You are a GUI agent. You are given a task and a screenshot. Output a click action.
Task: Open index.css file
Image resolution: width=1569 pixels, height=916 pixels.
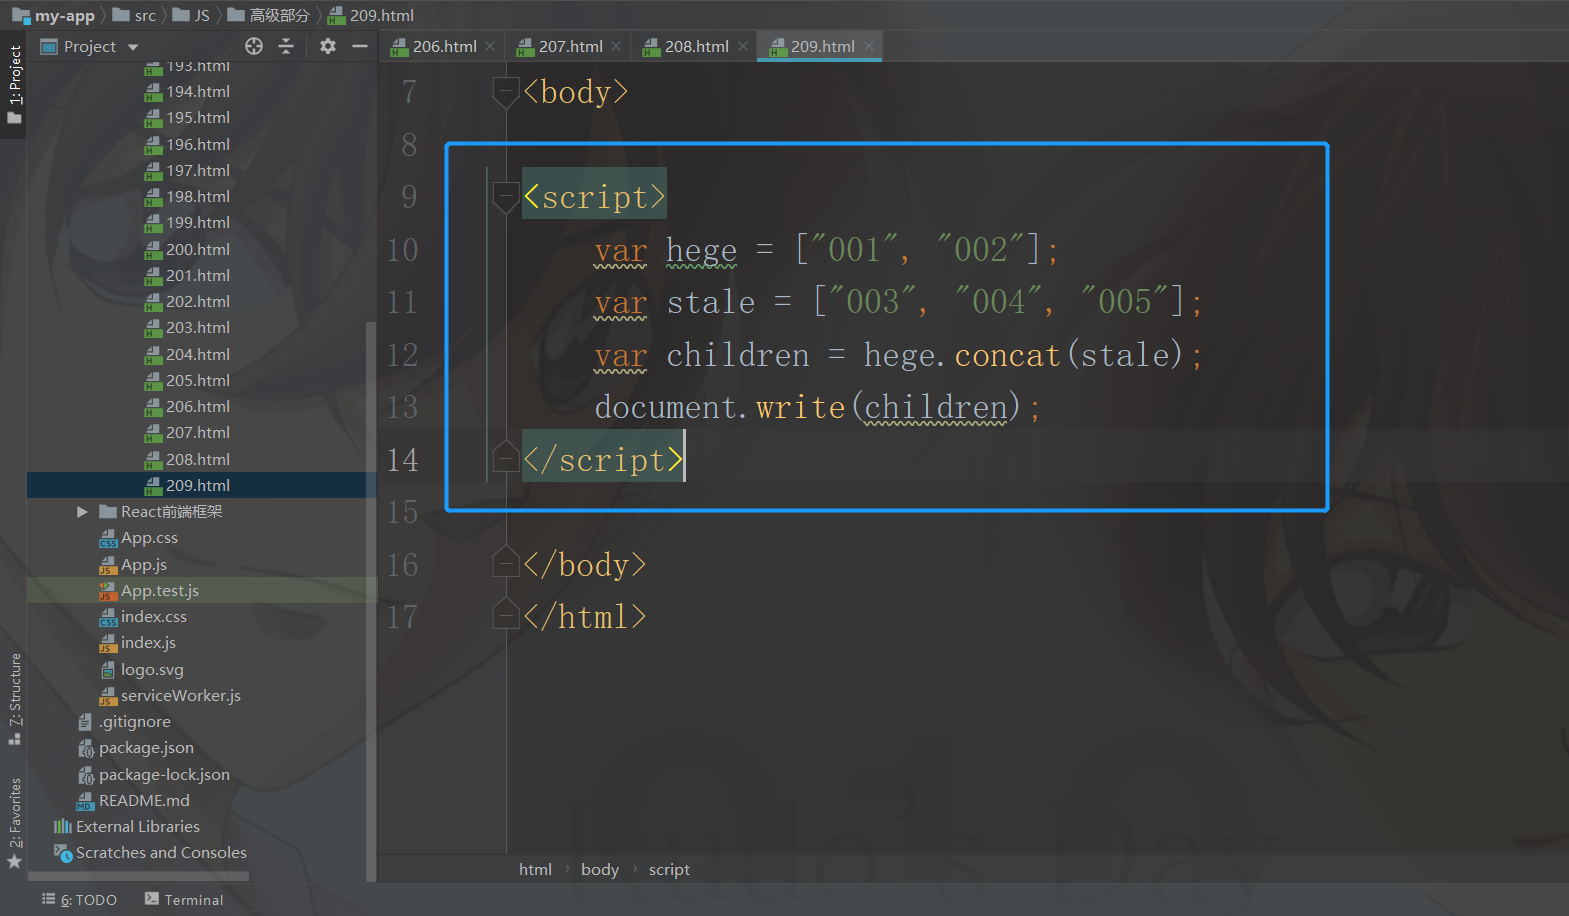click(x=143, y=617)
